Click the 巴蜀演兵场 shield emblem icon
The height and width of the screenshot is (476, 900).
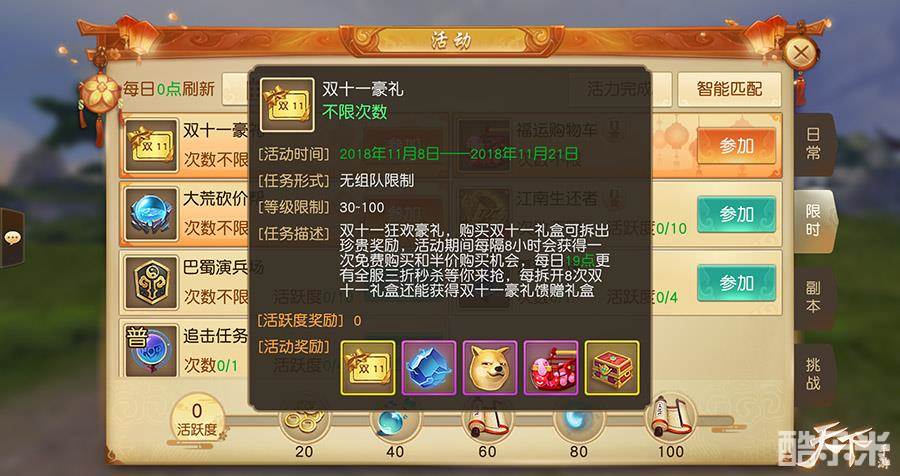[151, 282]
